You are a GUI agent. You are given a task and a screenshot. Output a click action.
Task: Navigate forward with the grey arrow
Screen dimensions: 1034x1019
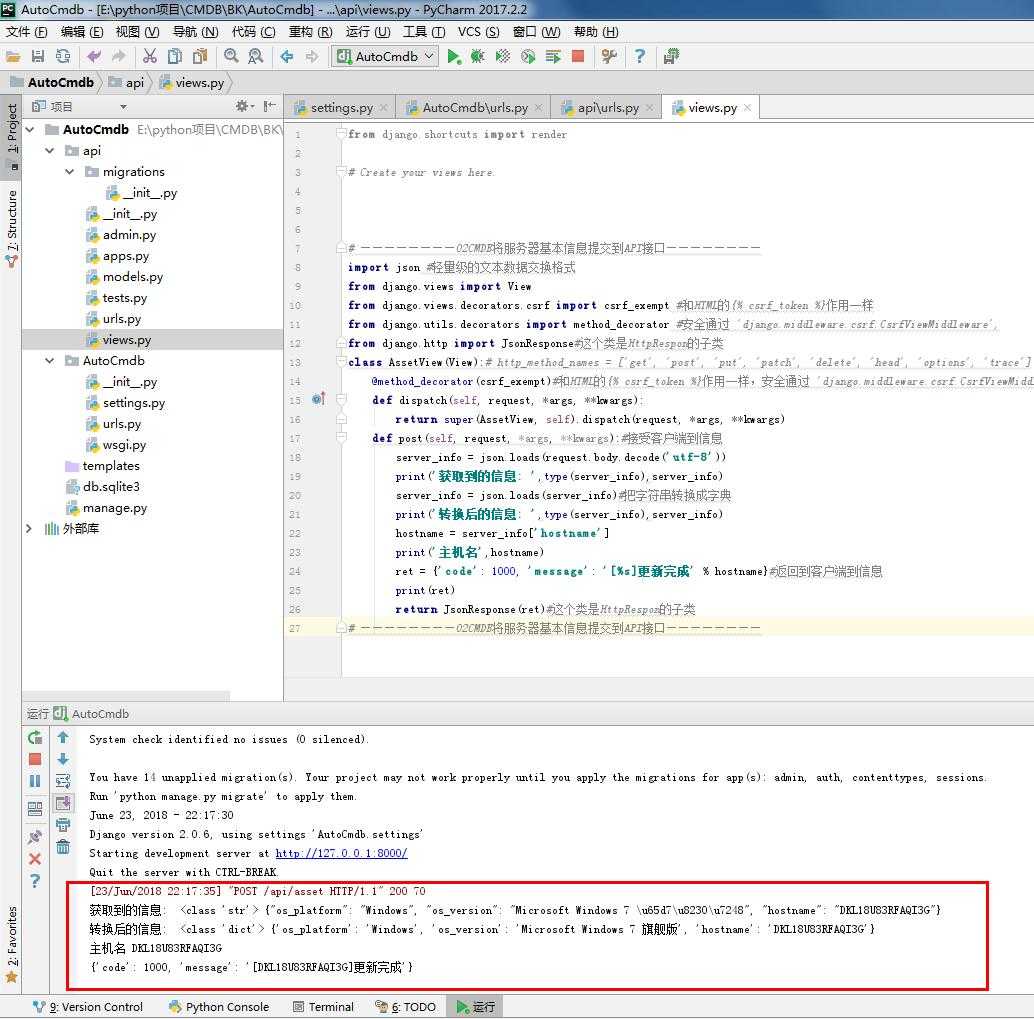point(312,57)
